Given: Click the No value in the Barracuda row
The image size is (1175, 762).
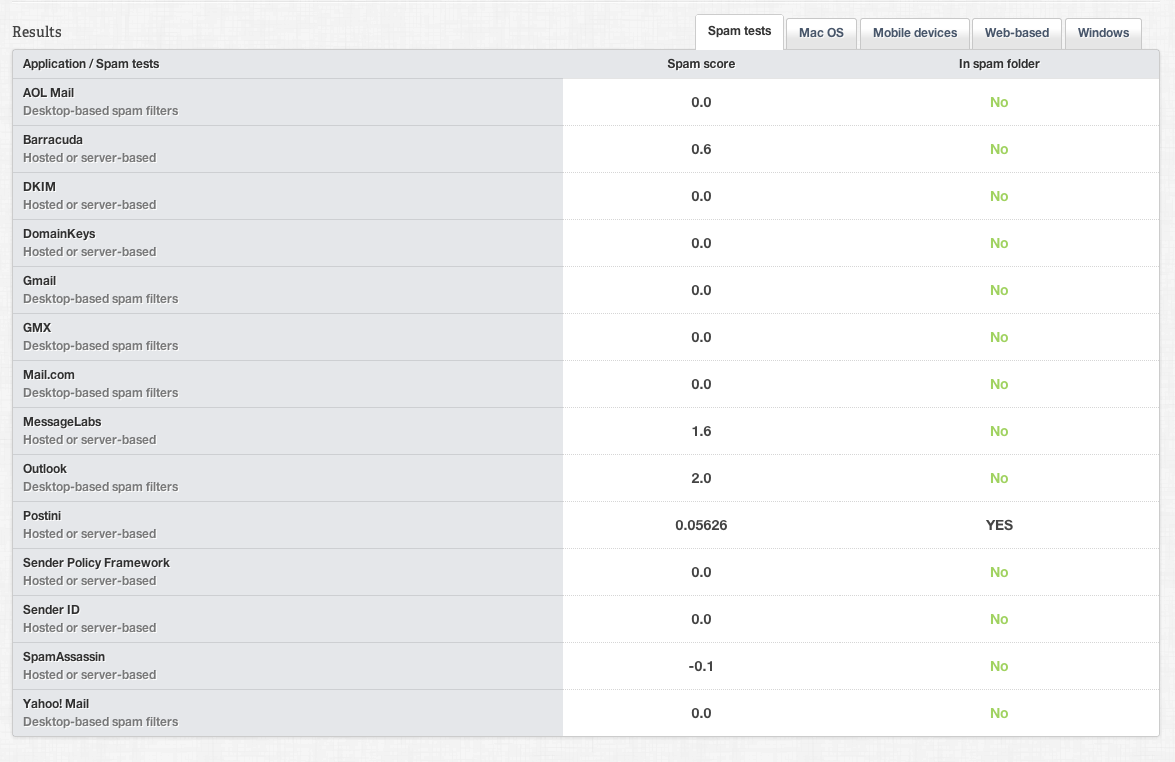Looking at the screenshot, I should pyautogui.click(x=999, y=149).
